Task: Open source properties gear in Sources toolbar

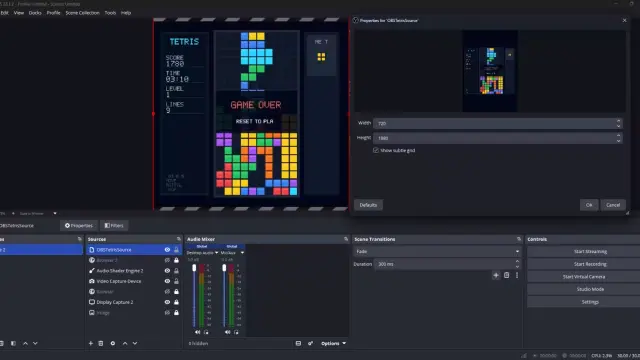Action: pyautogui.click(x=113, y=343)
